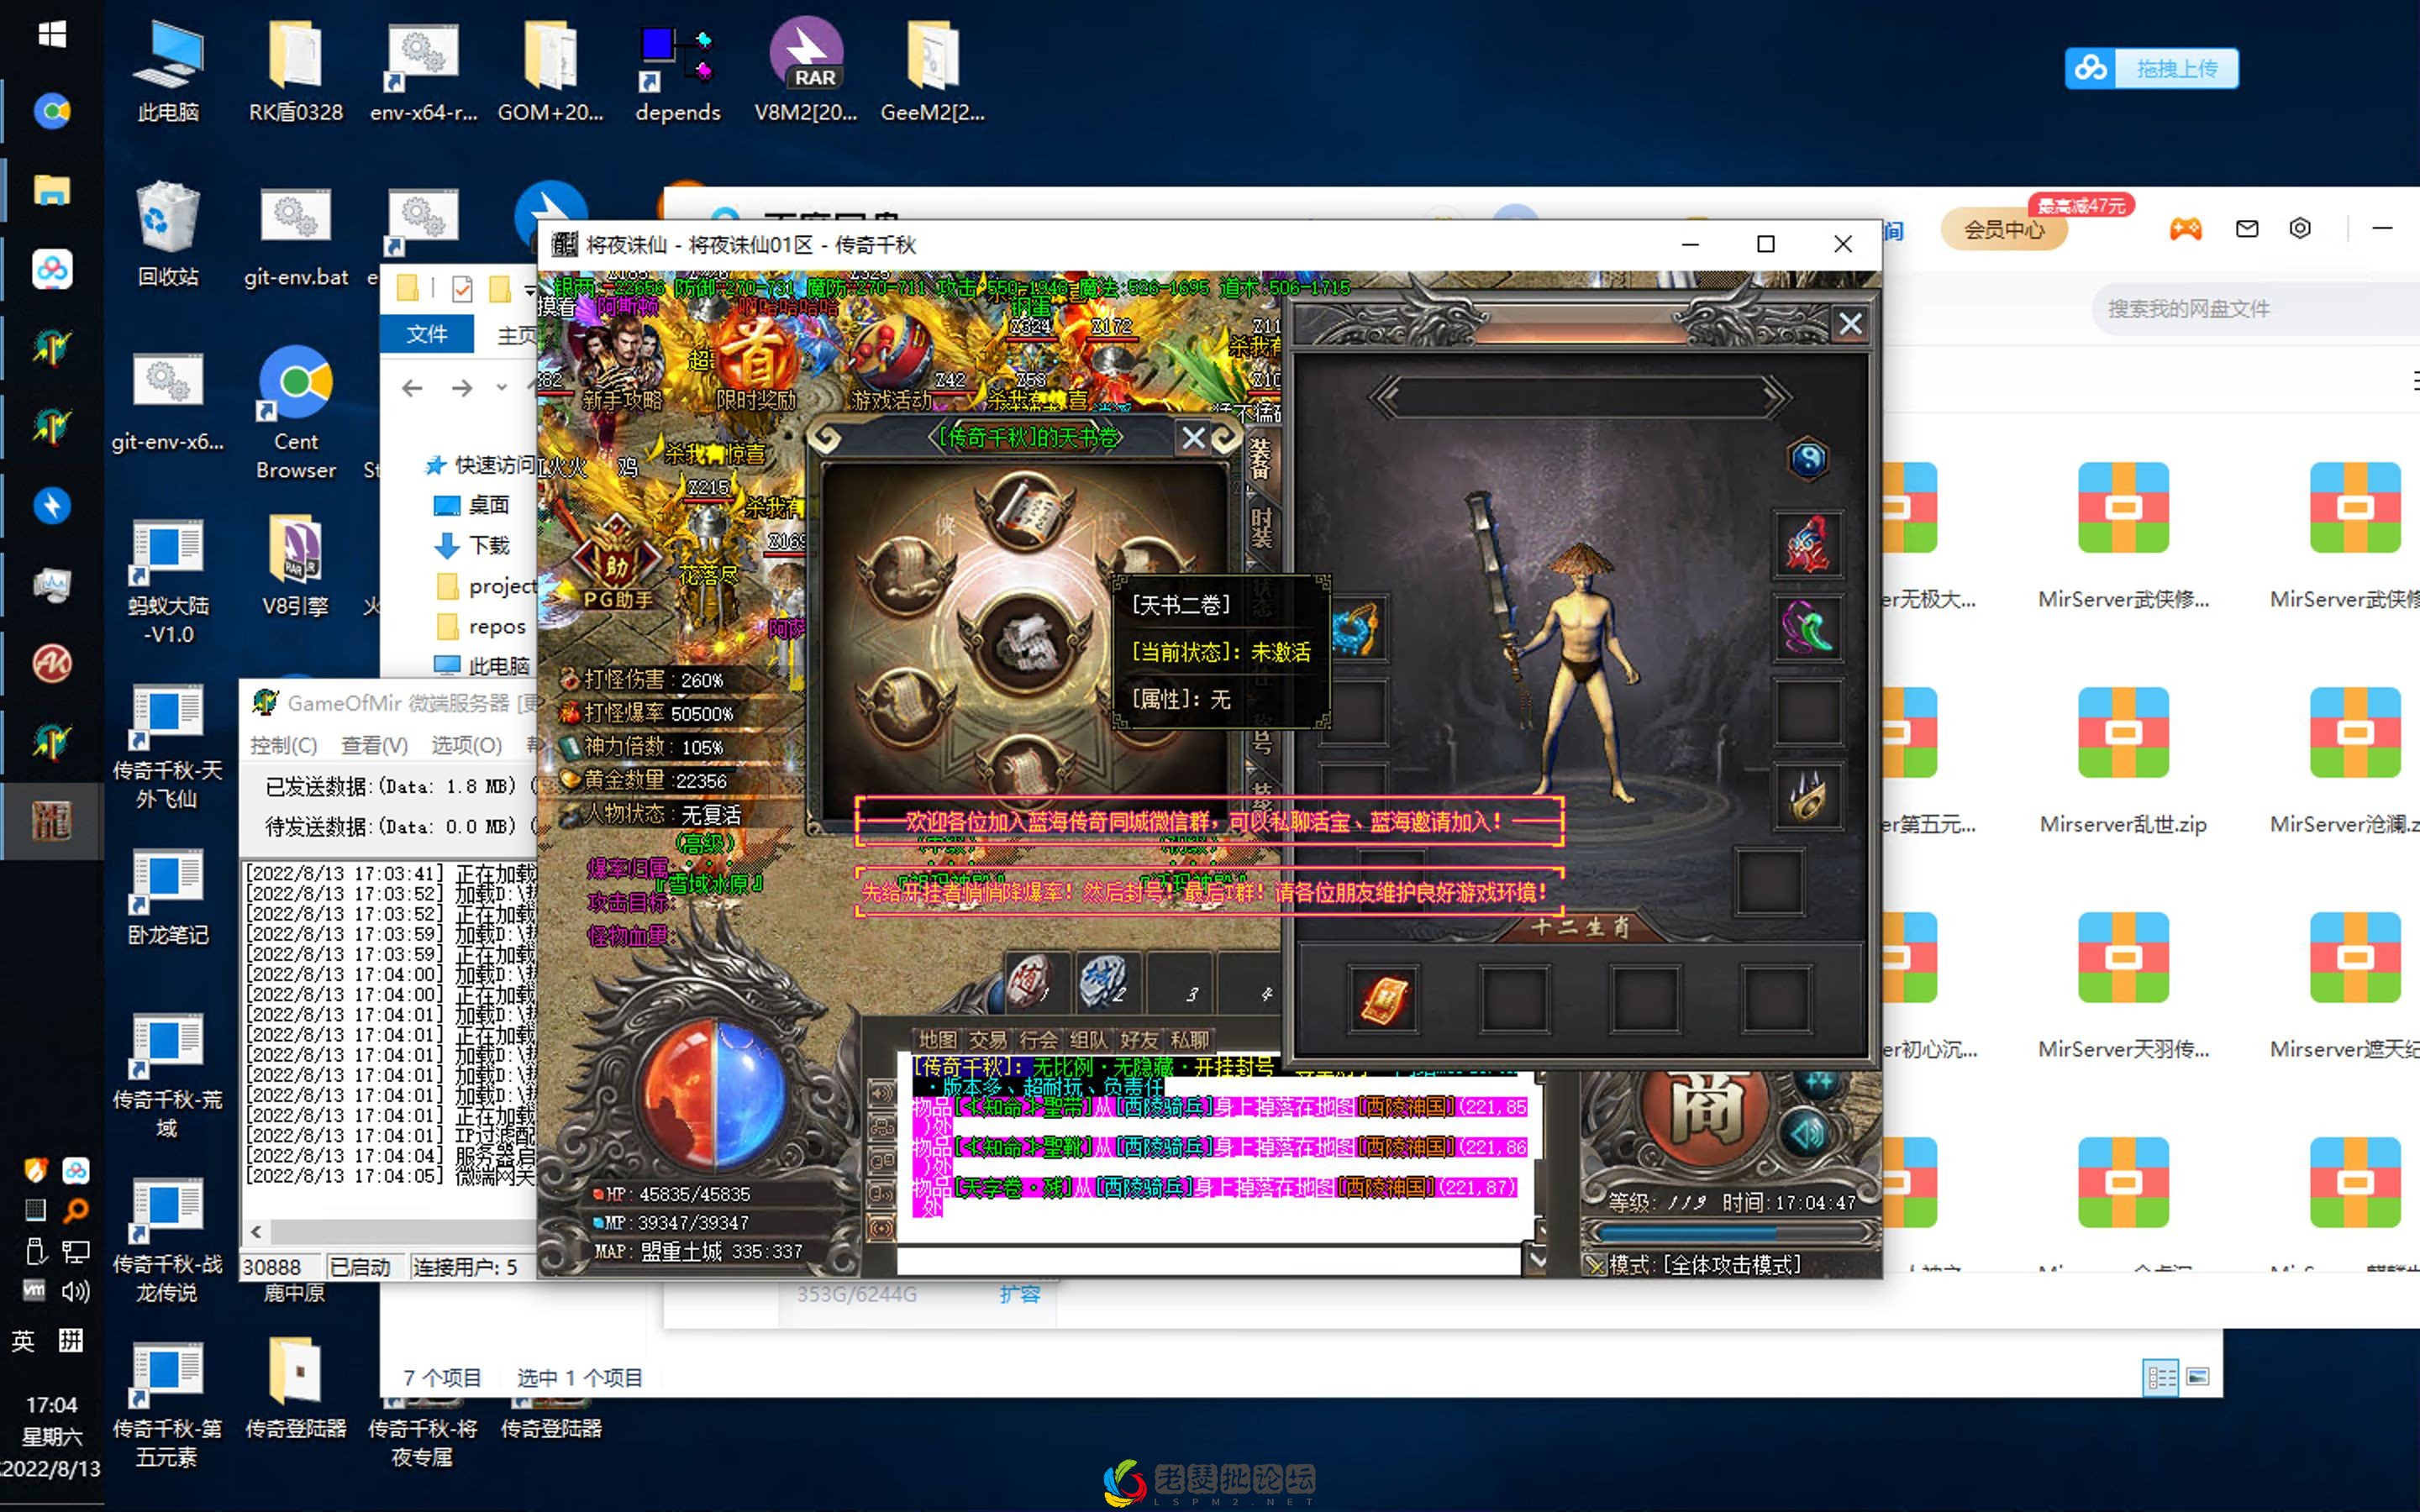The image size is (2420, 1512).
Task: Open the 文件 tab in File Explorer
Action: pos(426,334)
